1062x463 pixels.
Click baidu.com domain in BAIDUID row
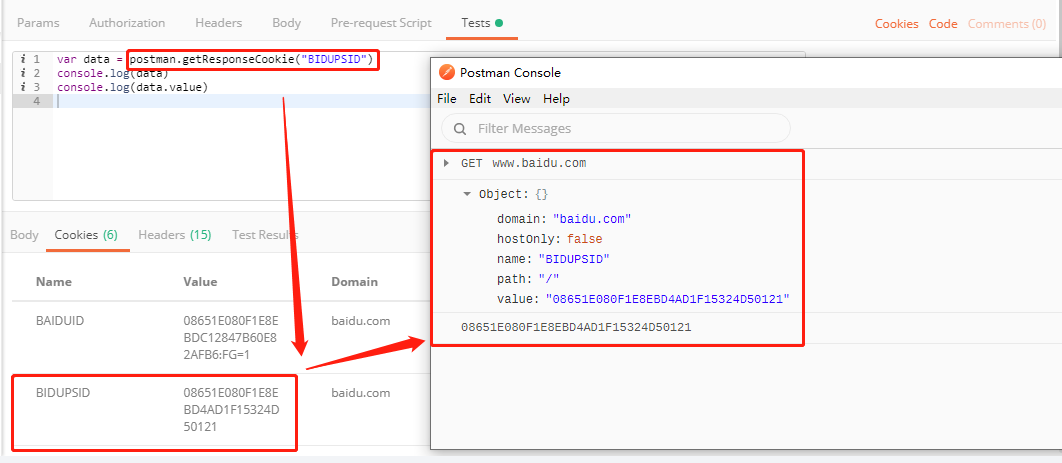[361, 321]
